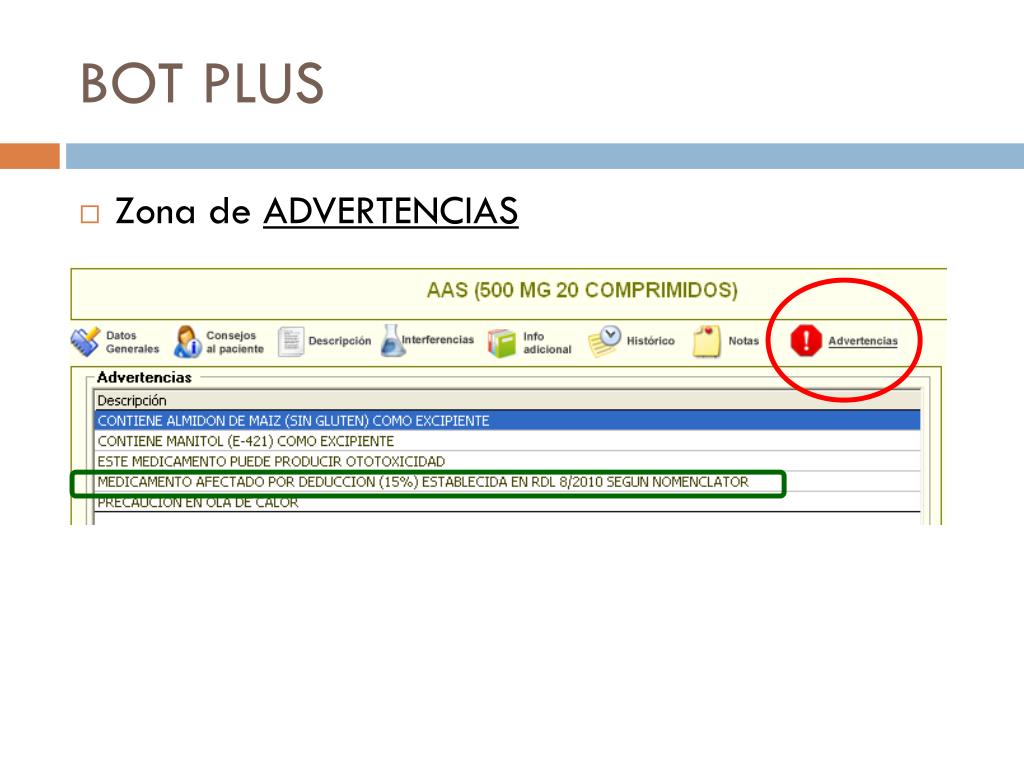The width and height of the screenshot is (1024, 768).
Task: Click the Datos Generales ruler icon
Action: click(86, 342)
